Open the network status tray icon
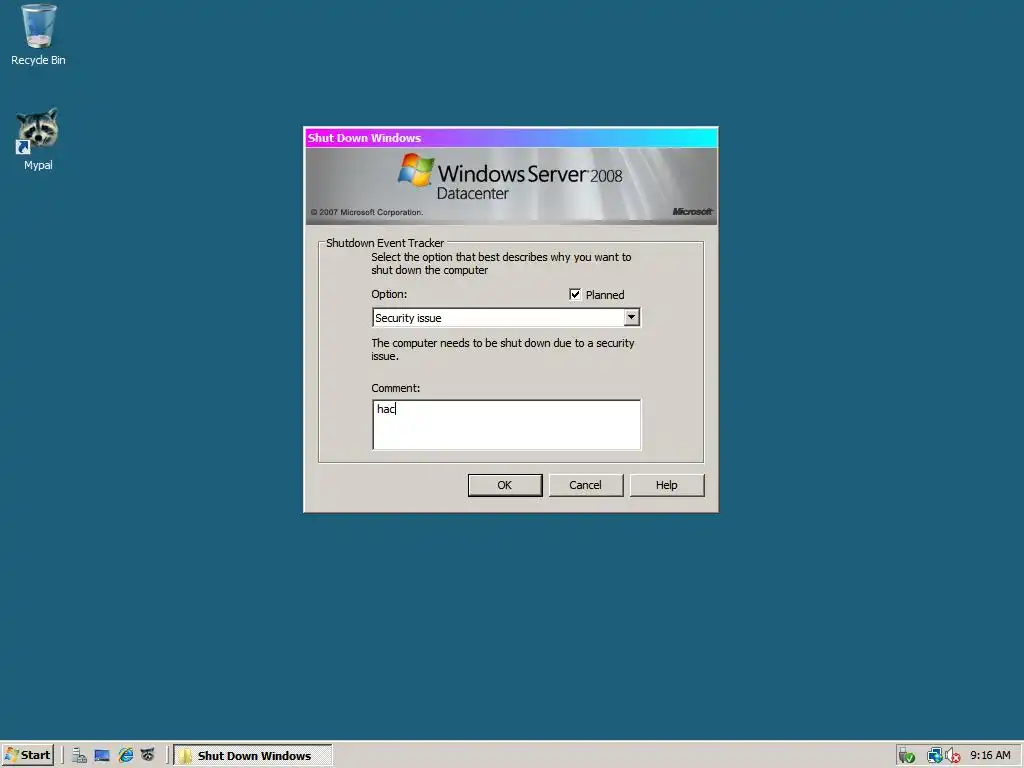Image resolution: width=1024 pixels, height=768 pixels. coord(935,756)
